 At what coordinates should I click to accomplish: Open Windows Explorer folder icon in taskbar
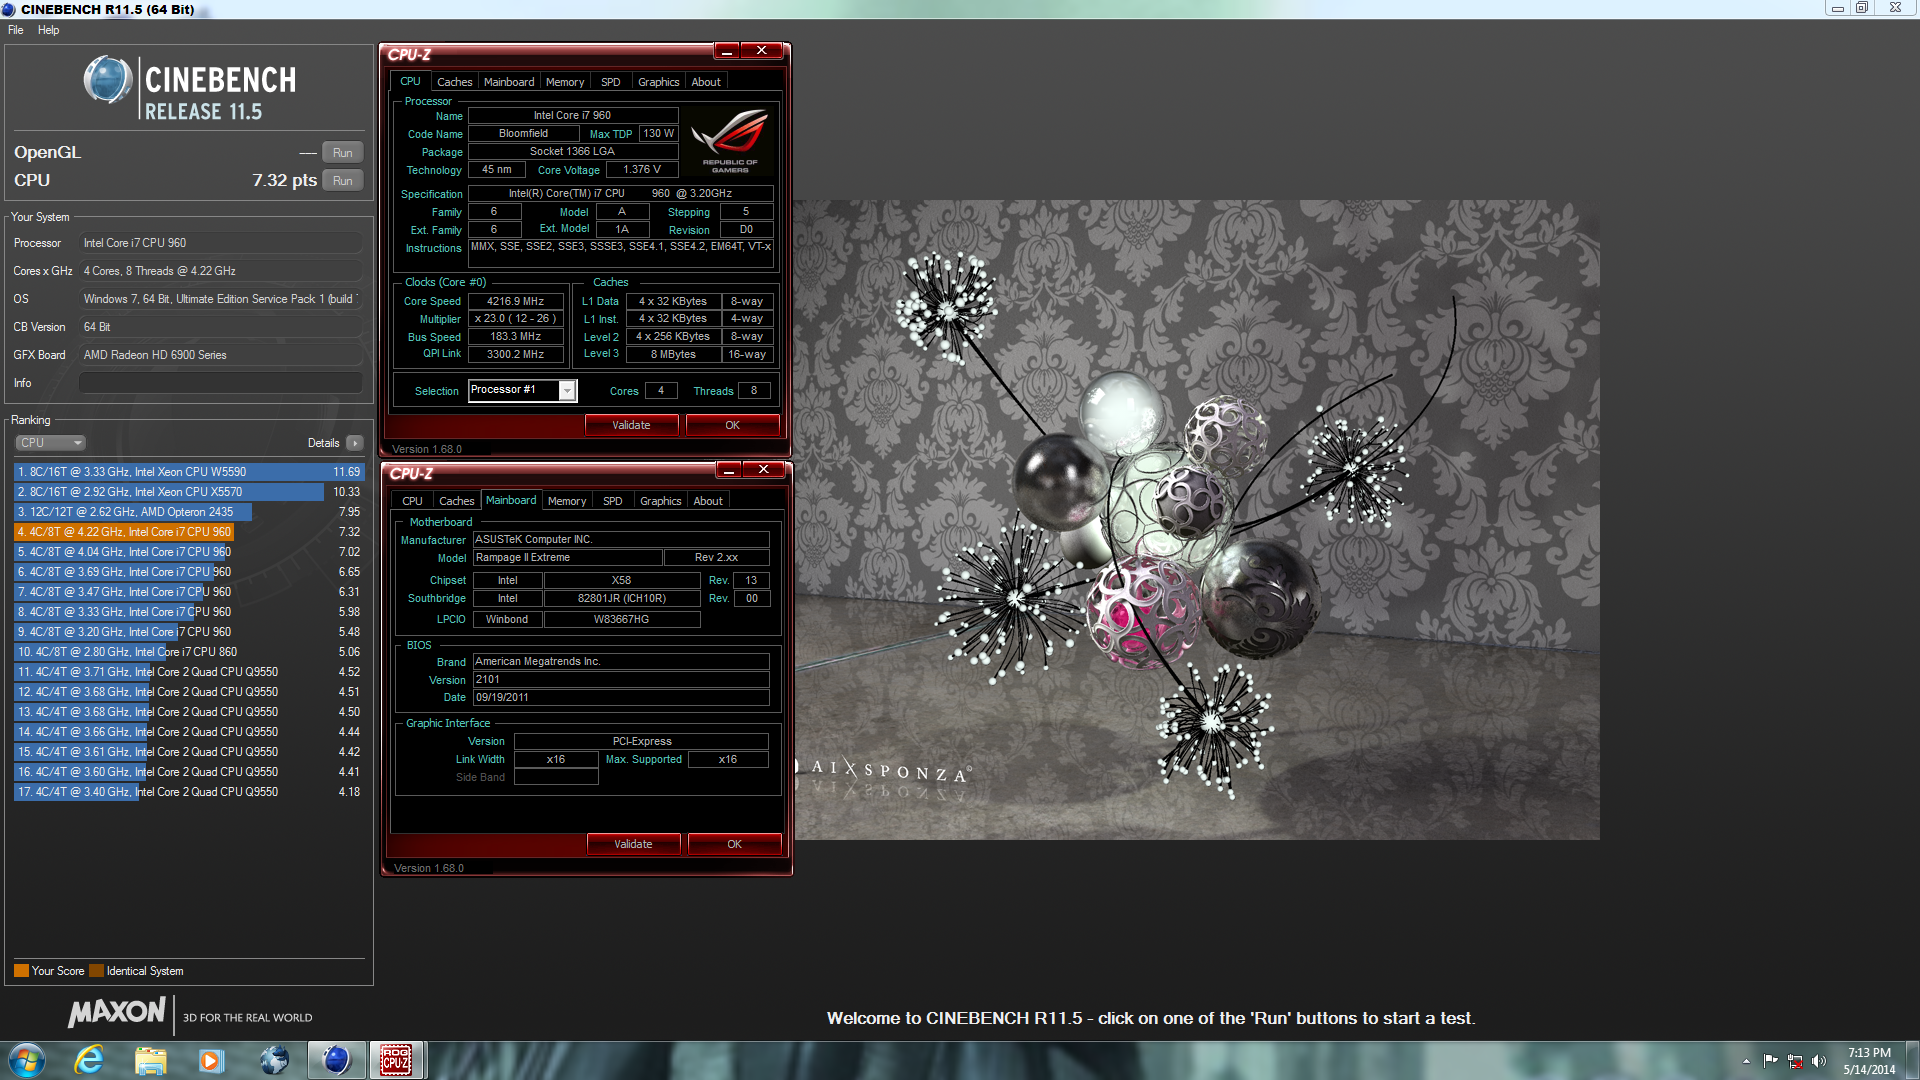click(x=151, y=1060)
